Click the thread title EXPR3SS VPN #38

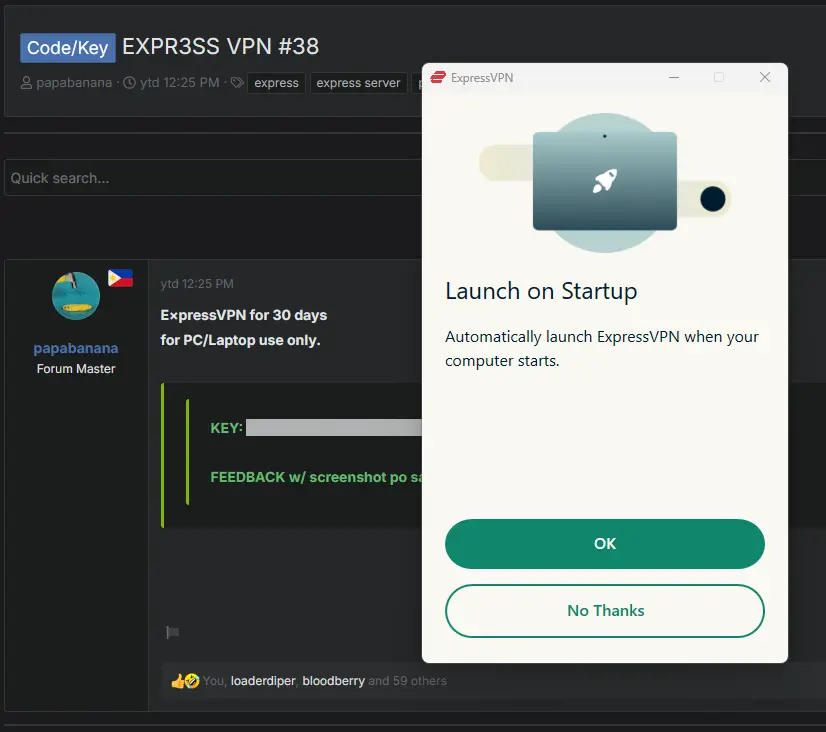pyautogui.click(x=221, y=46)
